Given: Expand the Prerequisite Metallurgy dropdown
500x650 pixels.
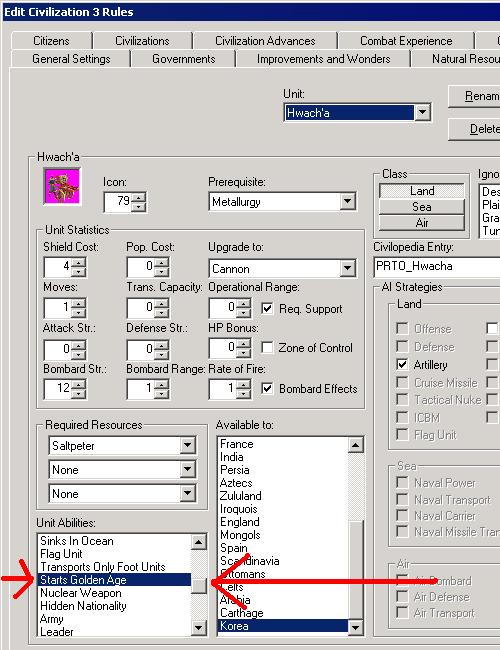Looking at the screenshot, I should pyautogui.click(x=347, y=202).
